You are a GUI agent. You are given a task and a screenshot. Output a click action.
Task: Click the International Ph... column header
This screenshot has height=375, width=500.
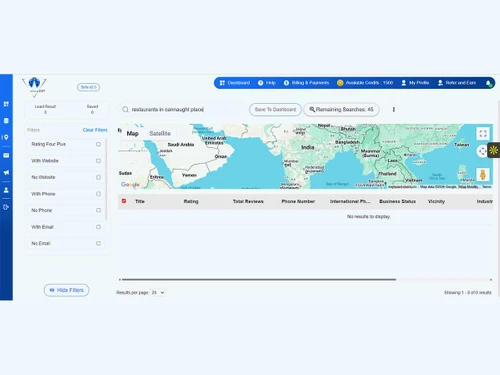coord(350,201)
